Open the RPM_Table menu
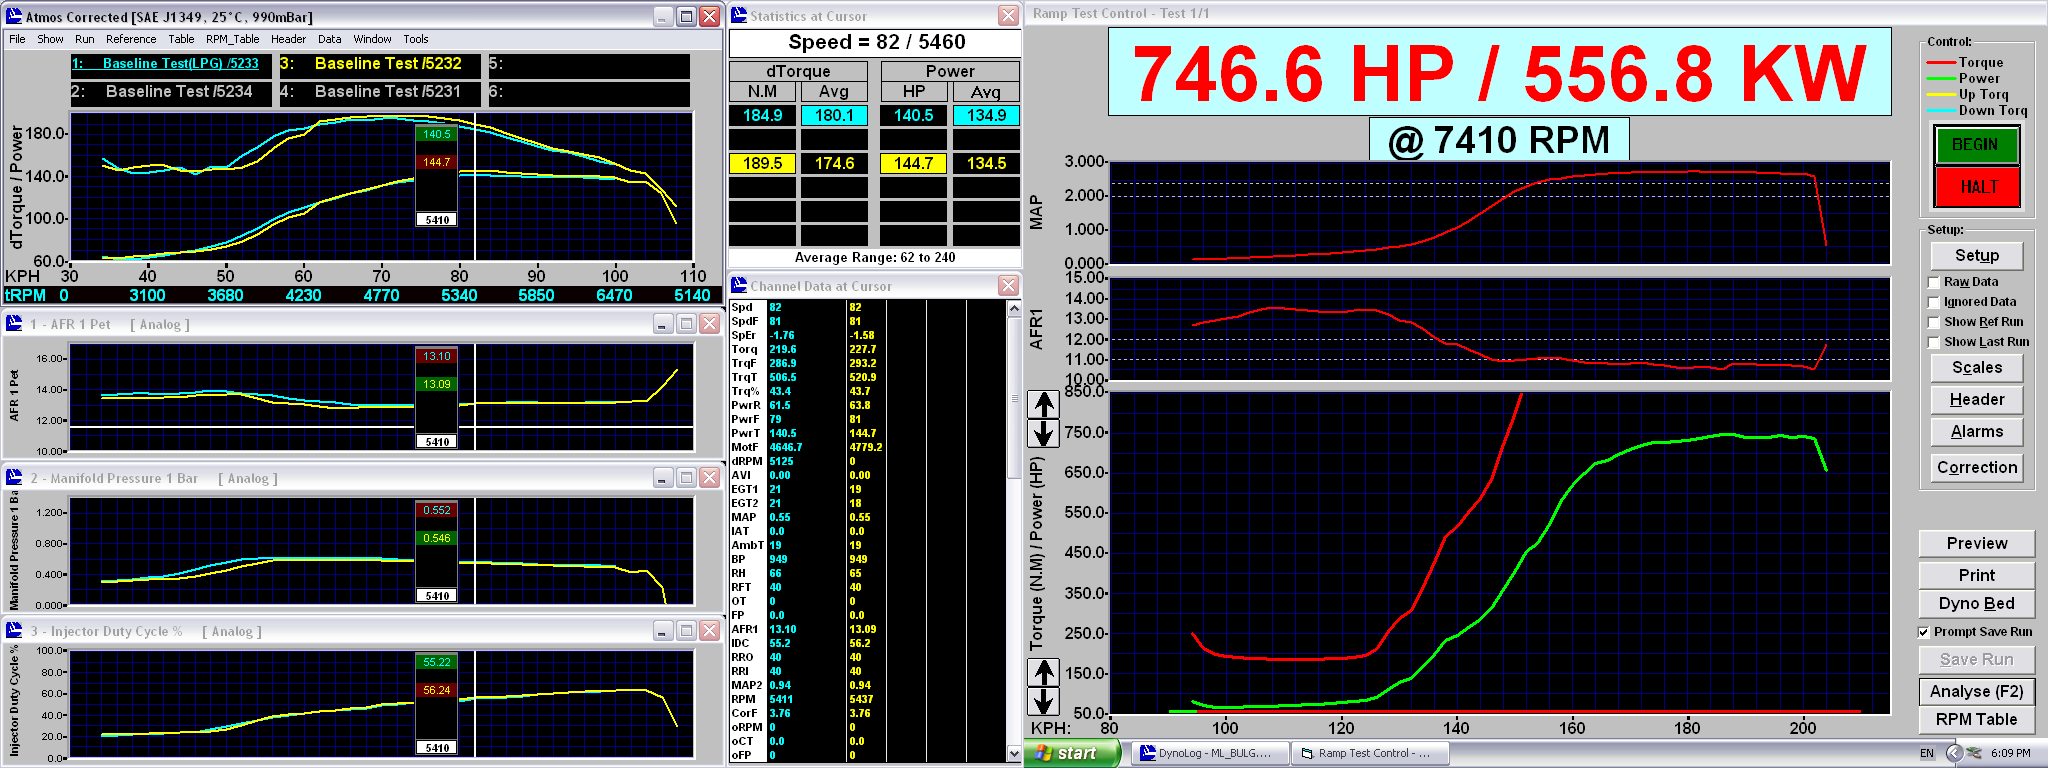2048x768 pixels. pos(232,39)
